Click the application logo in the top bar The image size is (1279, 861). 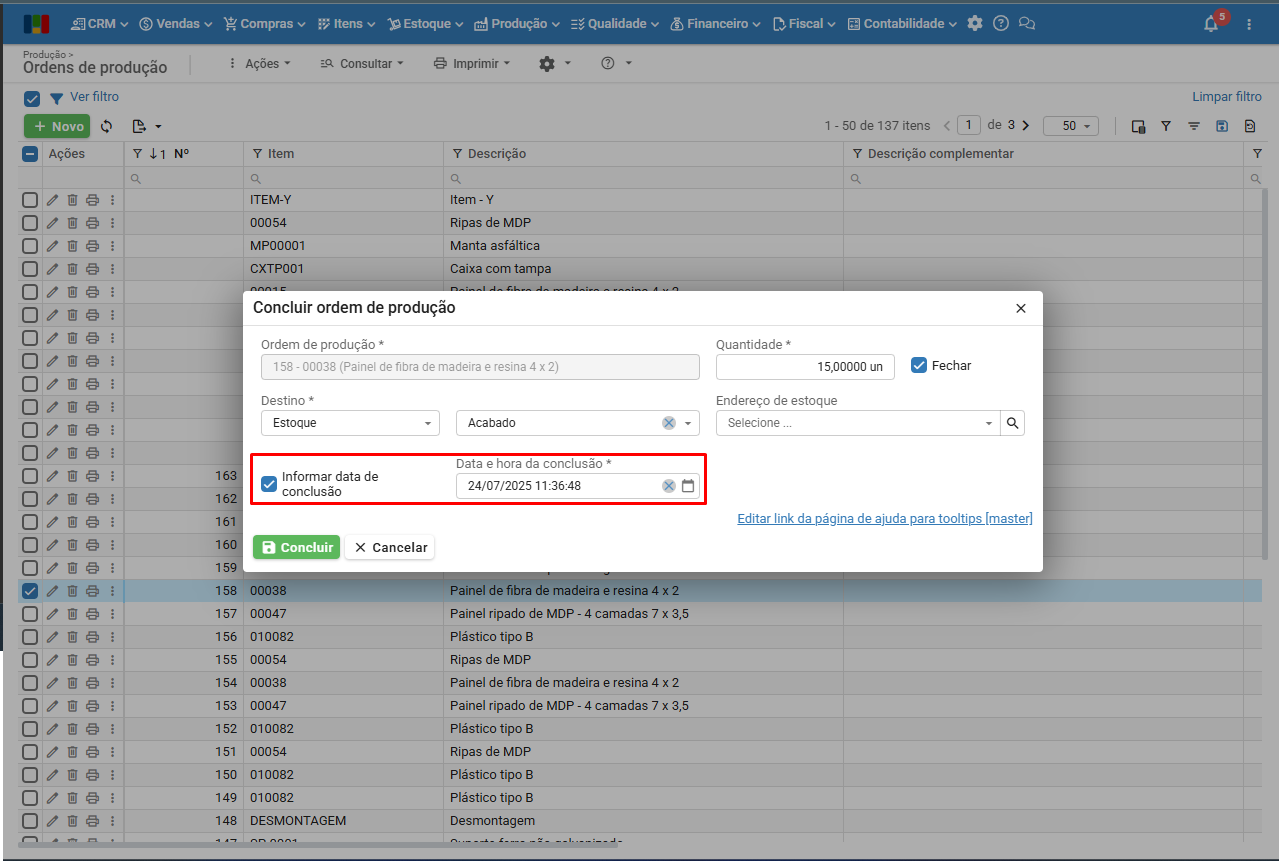click(36, 23)
